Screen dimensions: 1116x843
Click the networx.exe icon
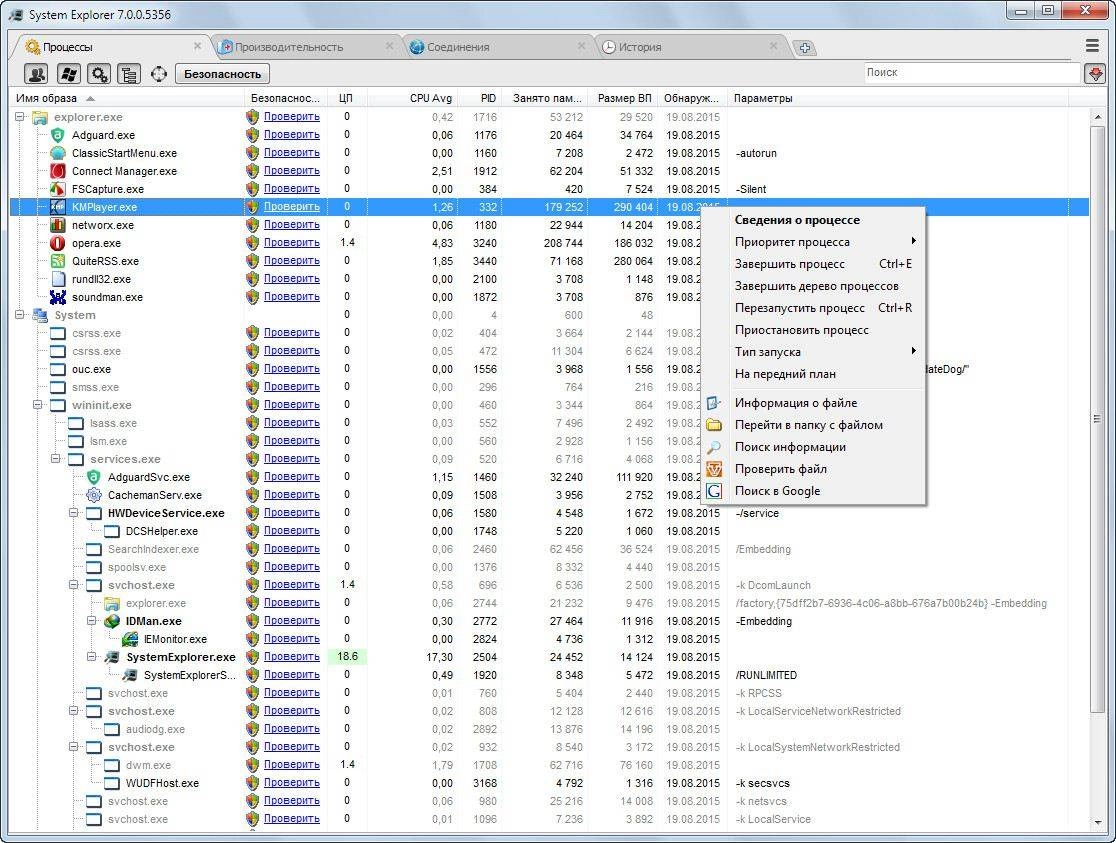point(58,225)
